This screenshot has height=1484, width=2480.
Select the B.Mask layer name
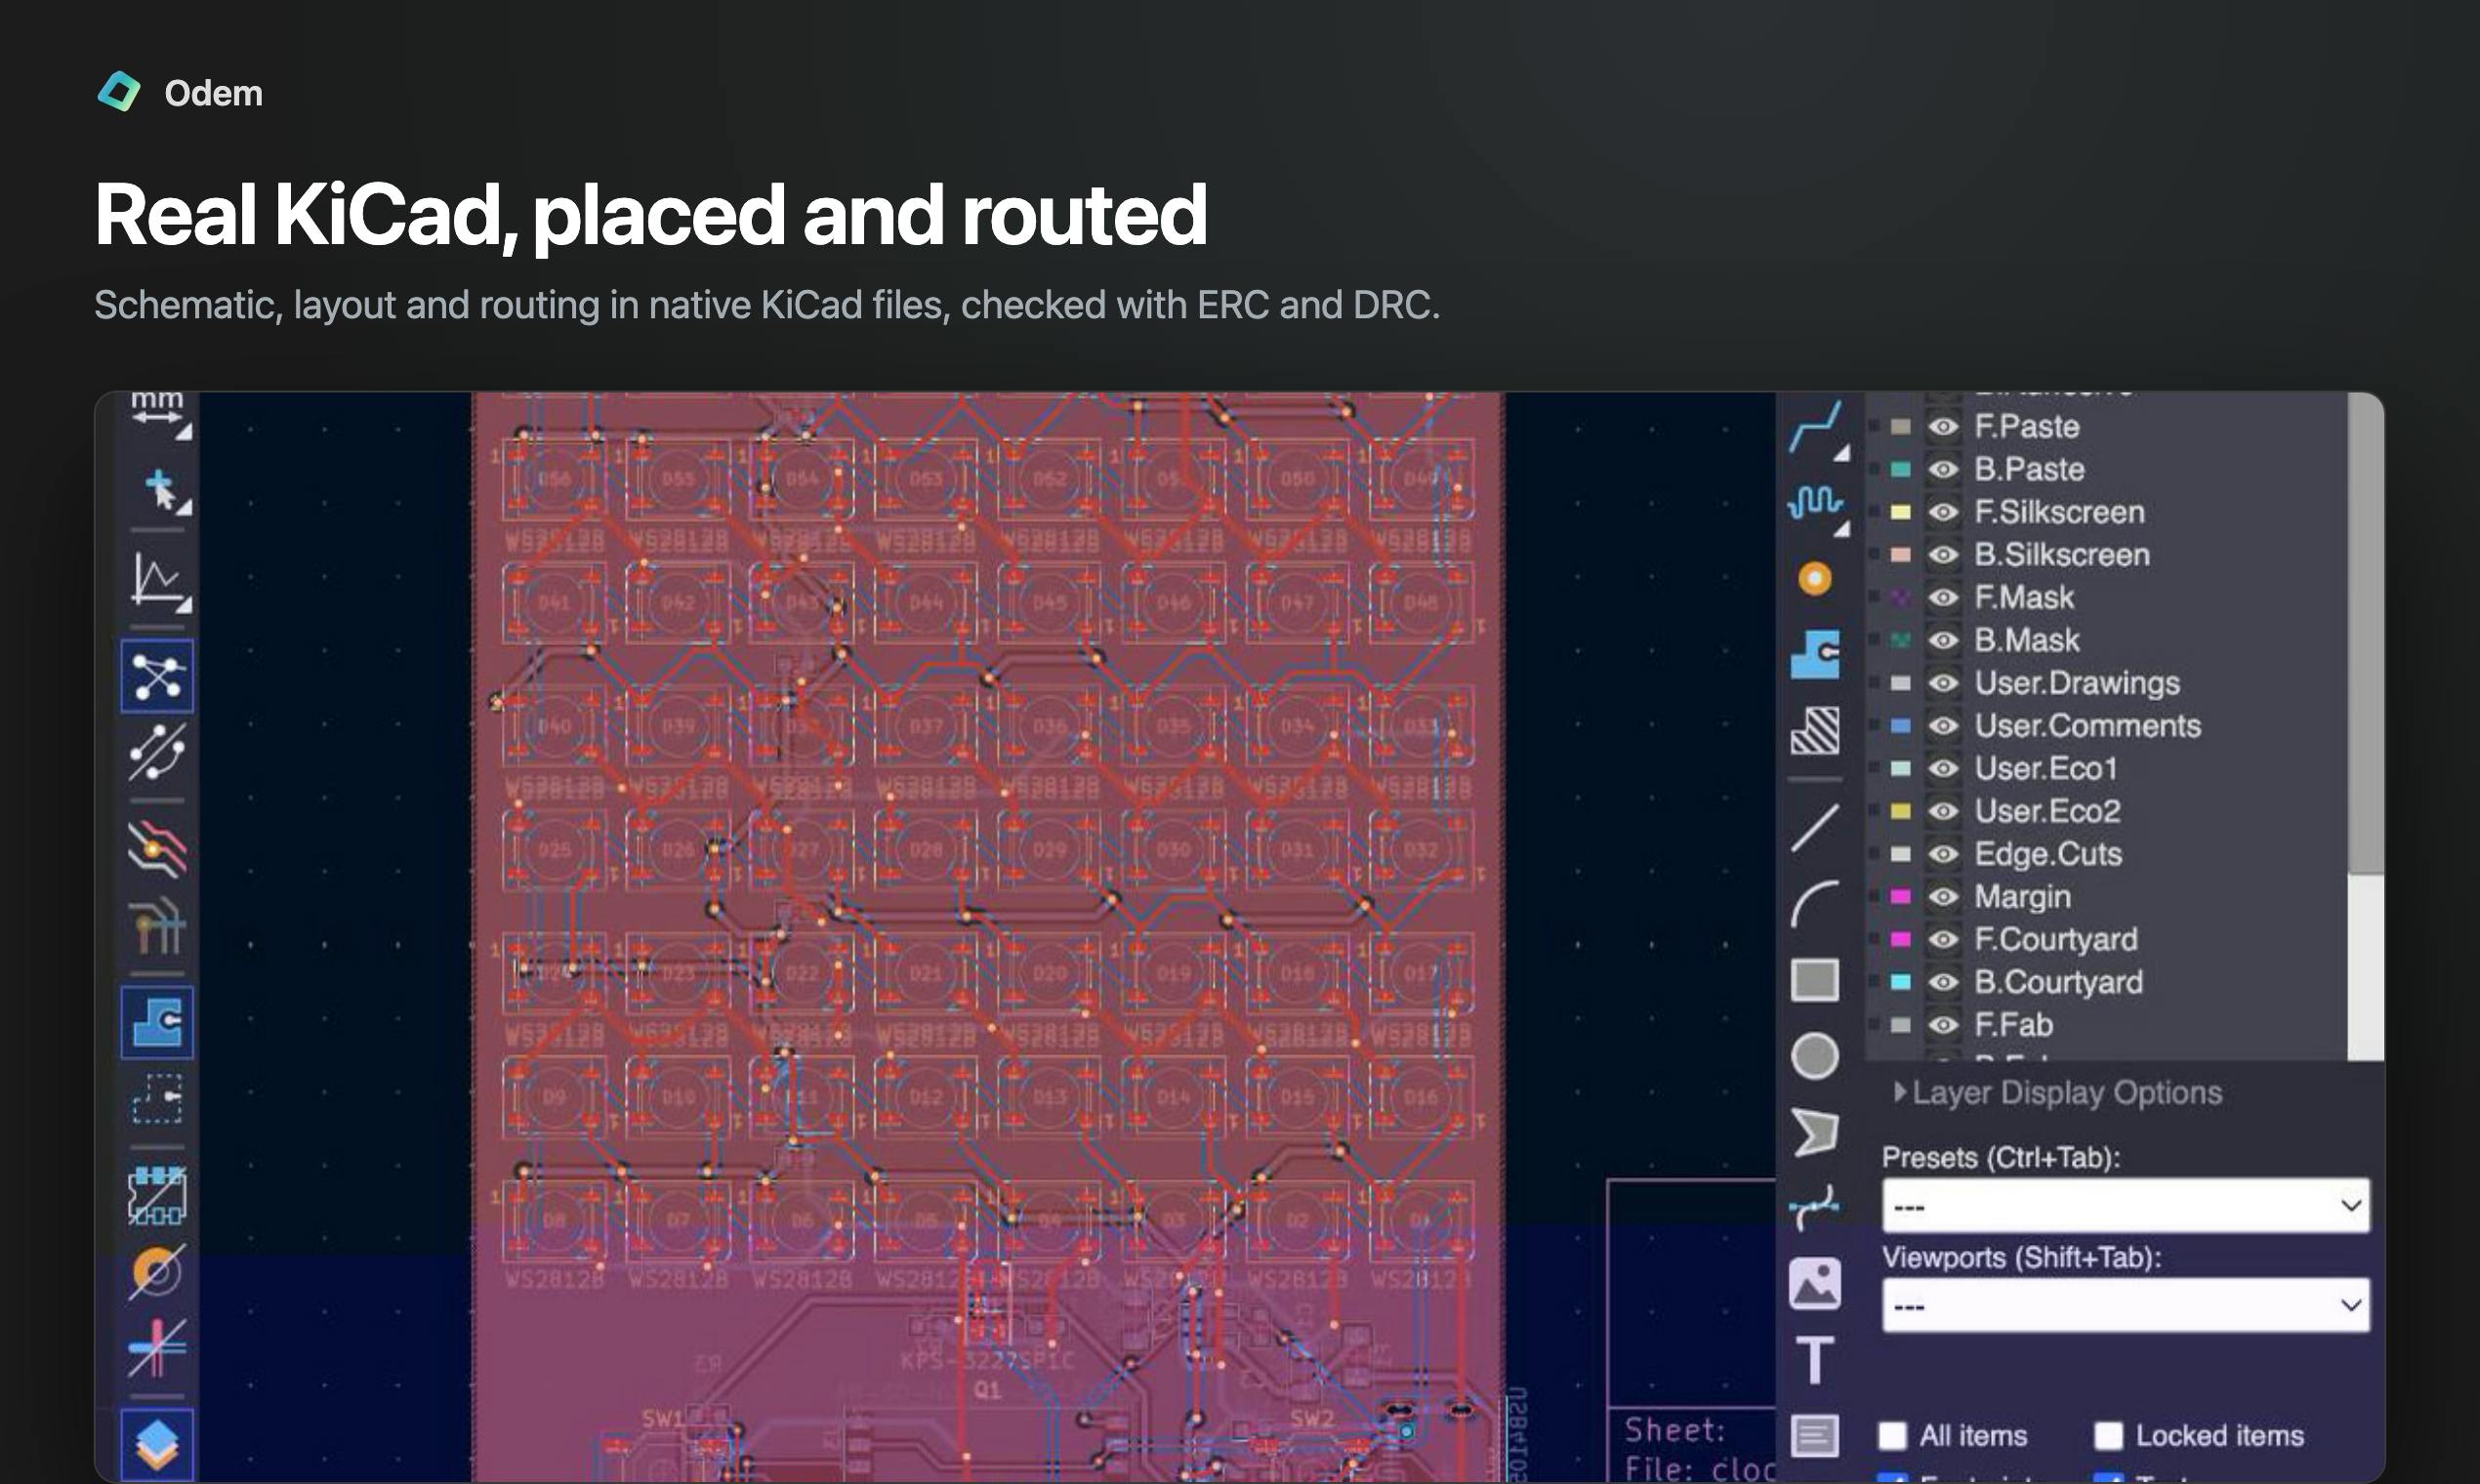click(2027, 640)
